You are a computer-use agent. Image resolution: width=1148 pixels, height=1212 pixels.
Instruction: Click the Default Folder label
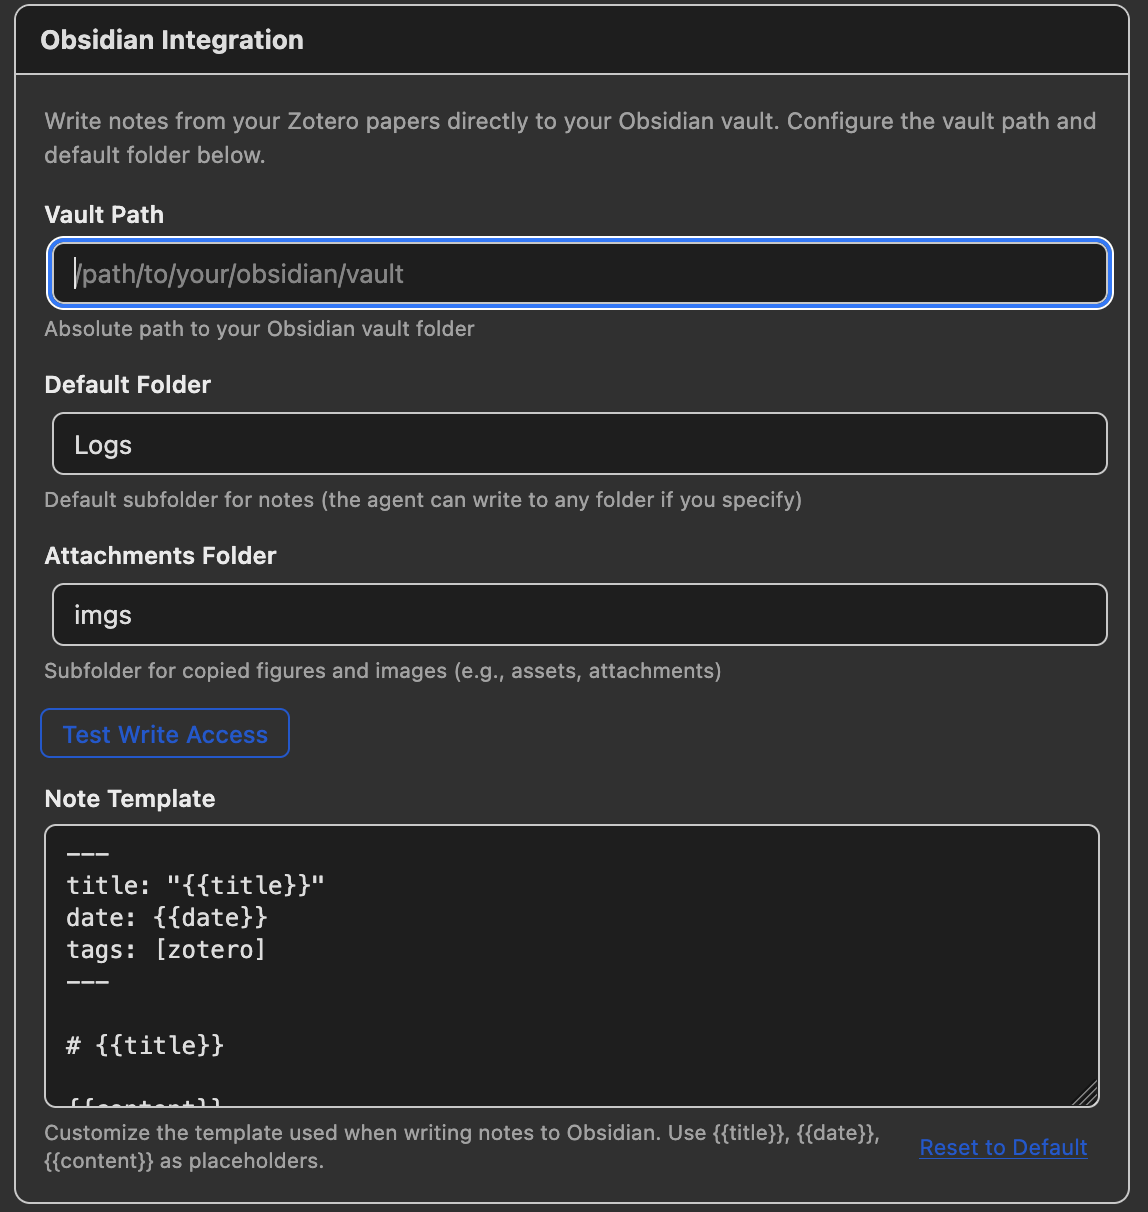127,384
